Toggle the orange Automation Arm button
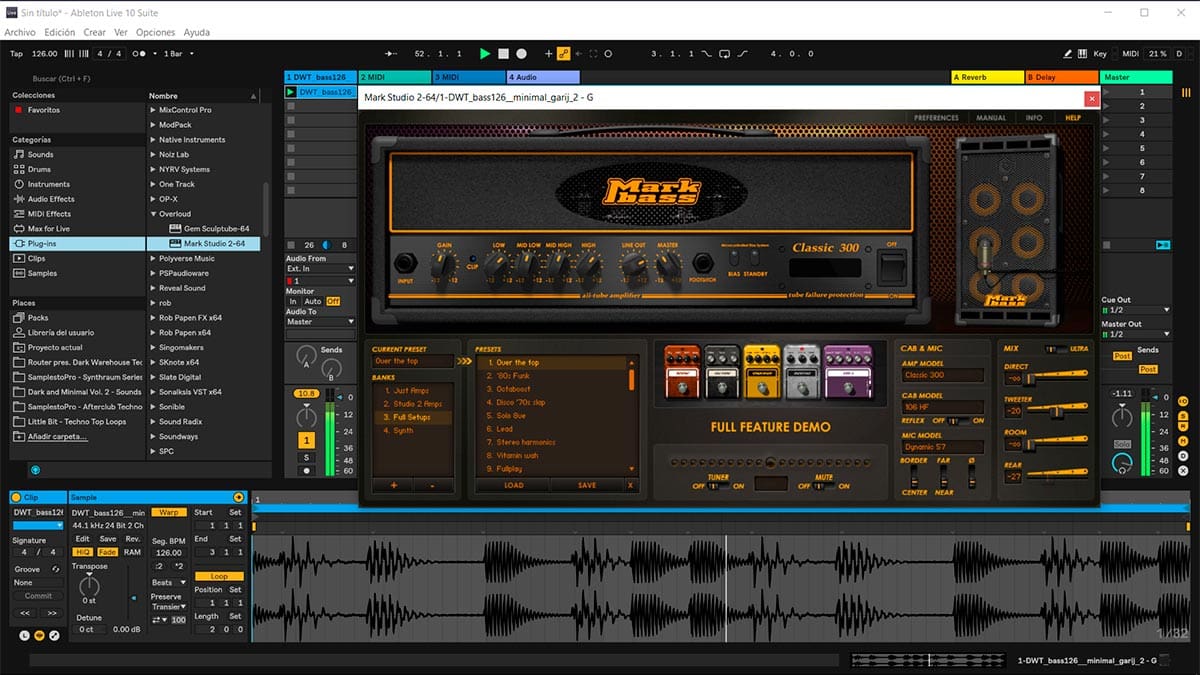 [x=563, y=53]
